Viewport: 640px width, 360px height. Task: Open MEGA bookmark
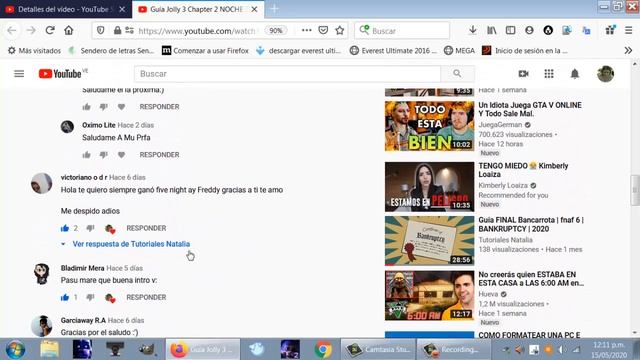(459, 51)
